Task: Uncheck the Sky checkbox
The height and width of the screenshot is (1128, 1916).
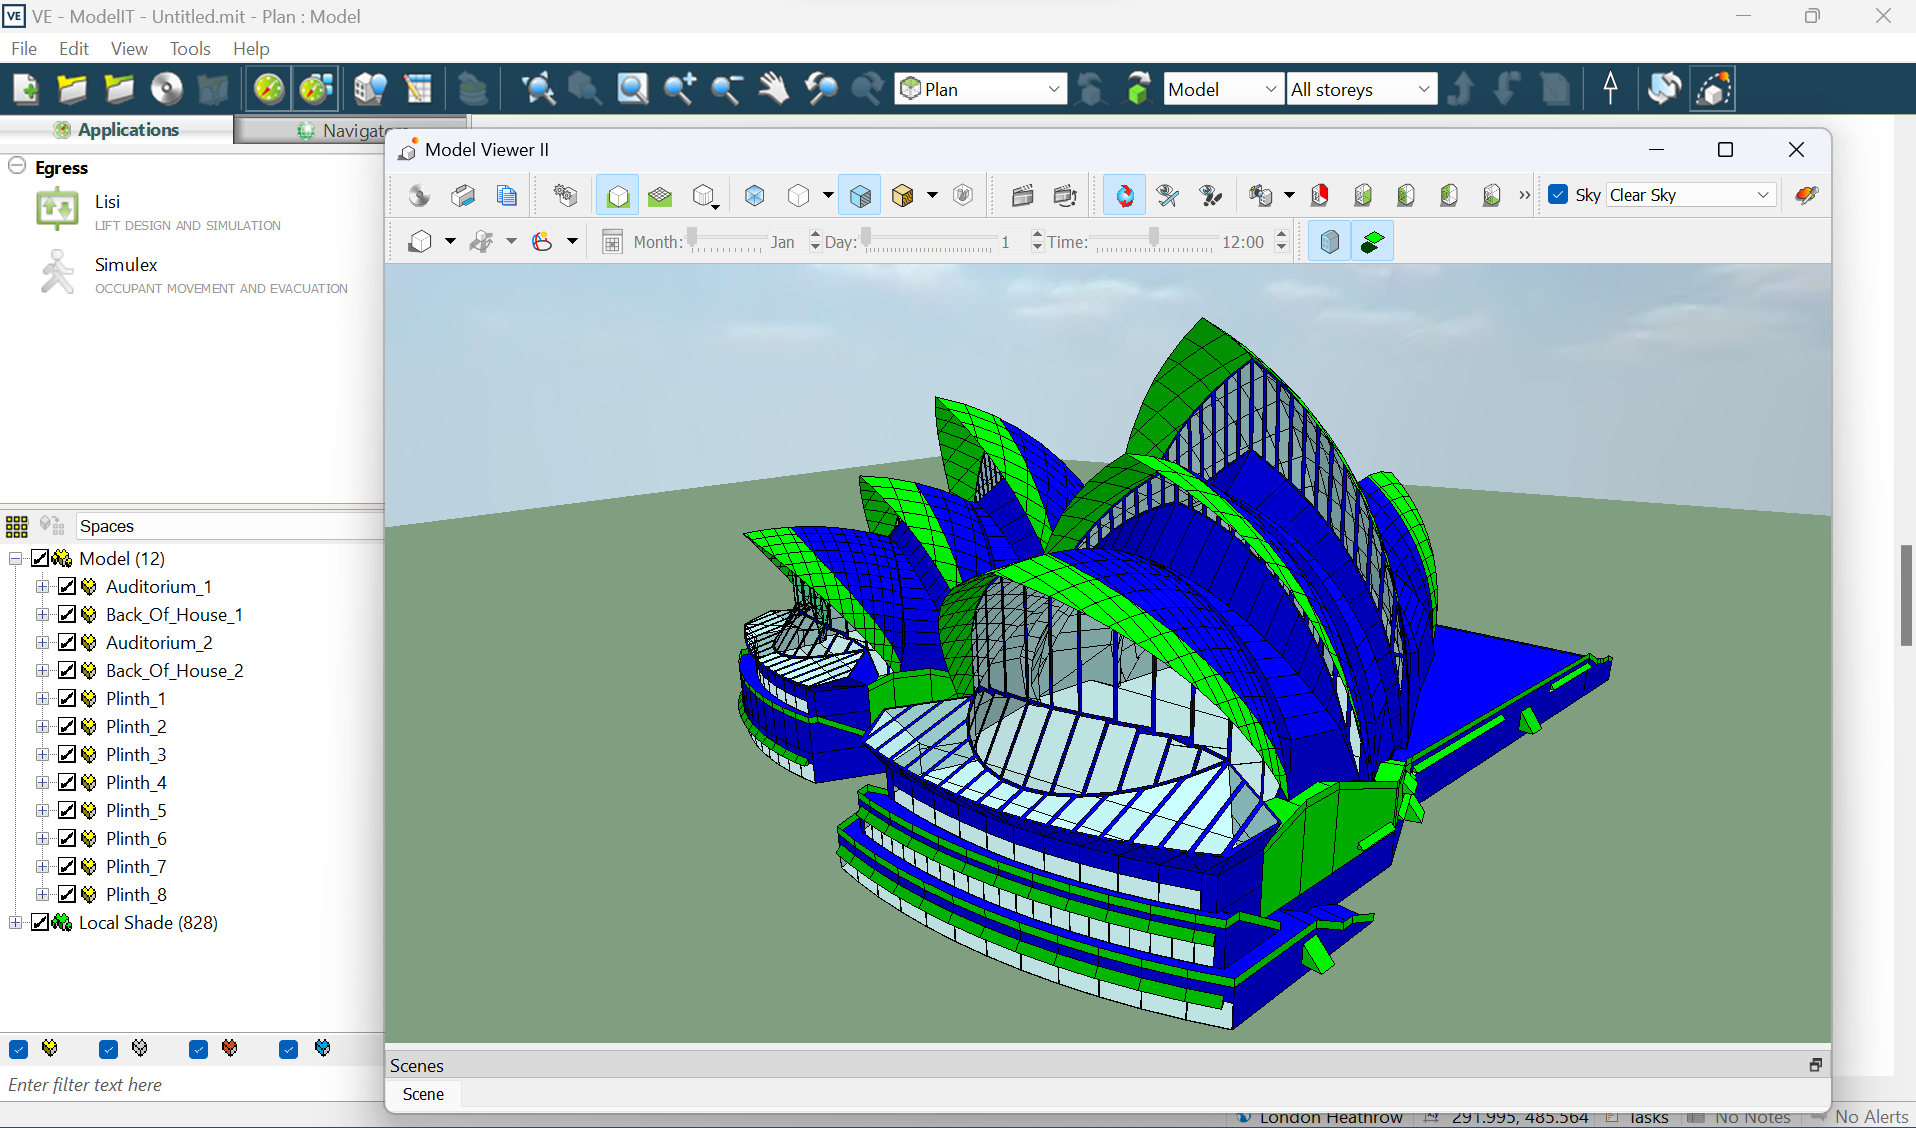Action: [x=1558, y=195]
